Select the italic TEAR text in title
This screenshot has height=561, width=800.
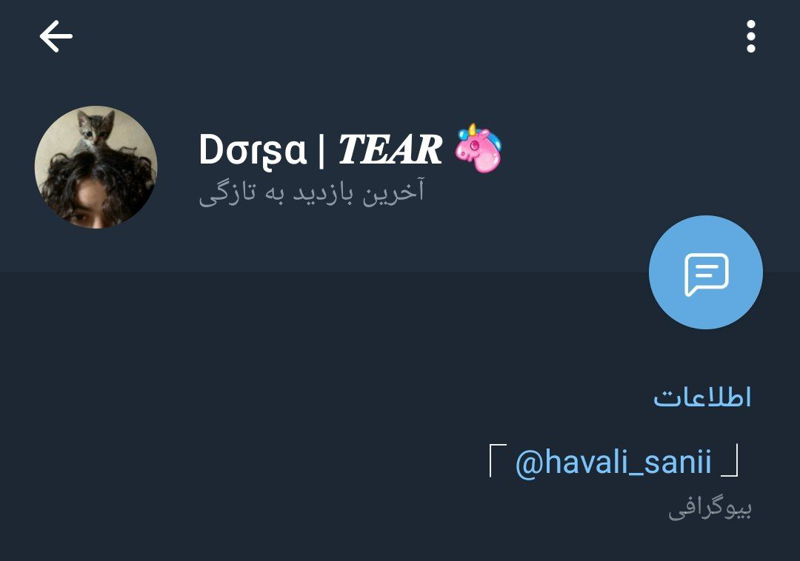pos(390,149)
